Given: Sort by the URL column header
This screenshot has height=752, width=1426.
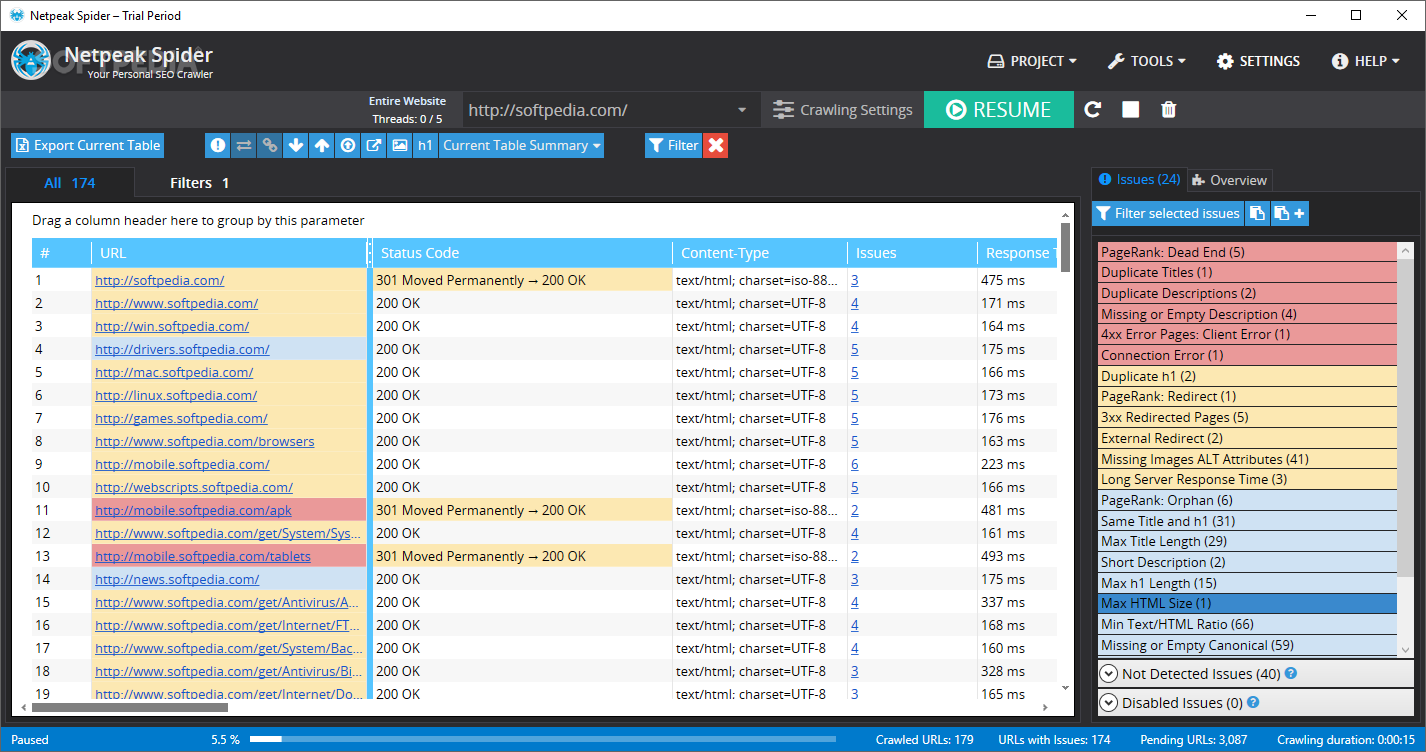Looking at the screenshot, I should [x=229, y=253].
